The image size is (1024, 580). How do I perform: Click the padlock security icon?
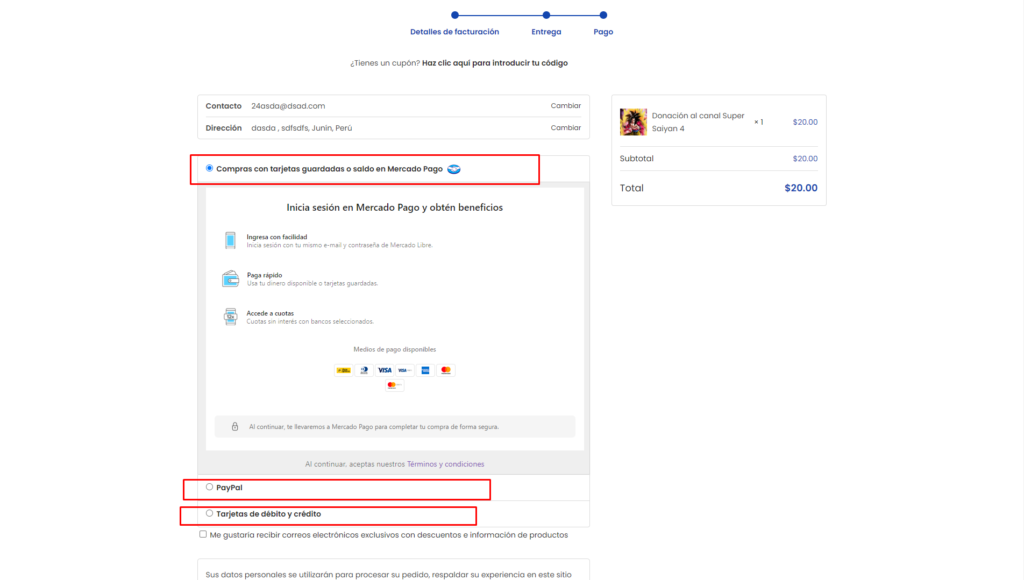pyautogui.click(x=235, y=427)
